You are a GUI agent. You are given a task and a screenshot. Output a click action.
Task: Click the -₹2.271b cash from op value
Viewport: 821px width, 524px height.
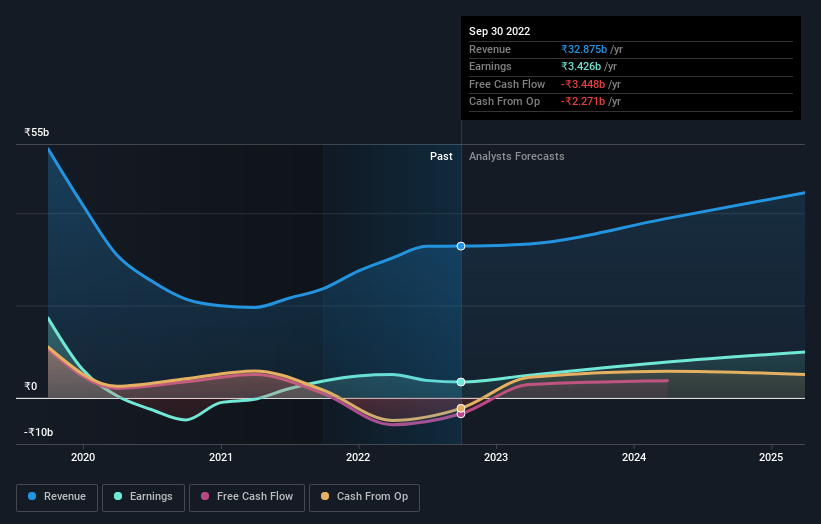(583, 102)
